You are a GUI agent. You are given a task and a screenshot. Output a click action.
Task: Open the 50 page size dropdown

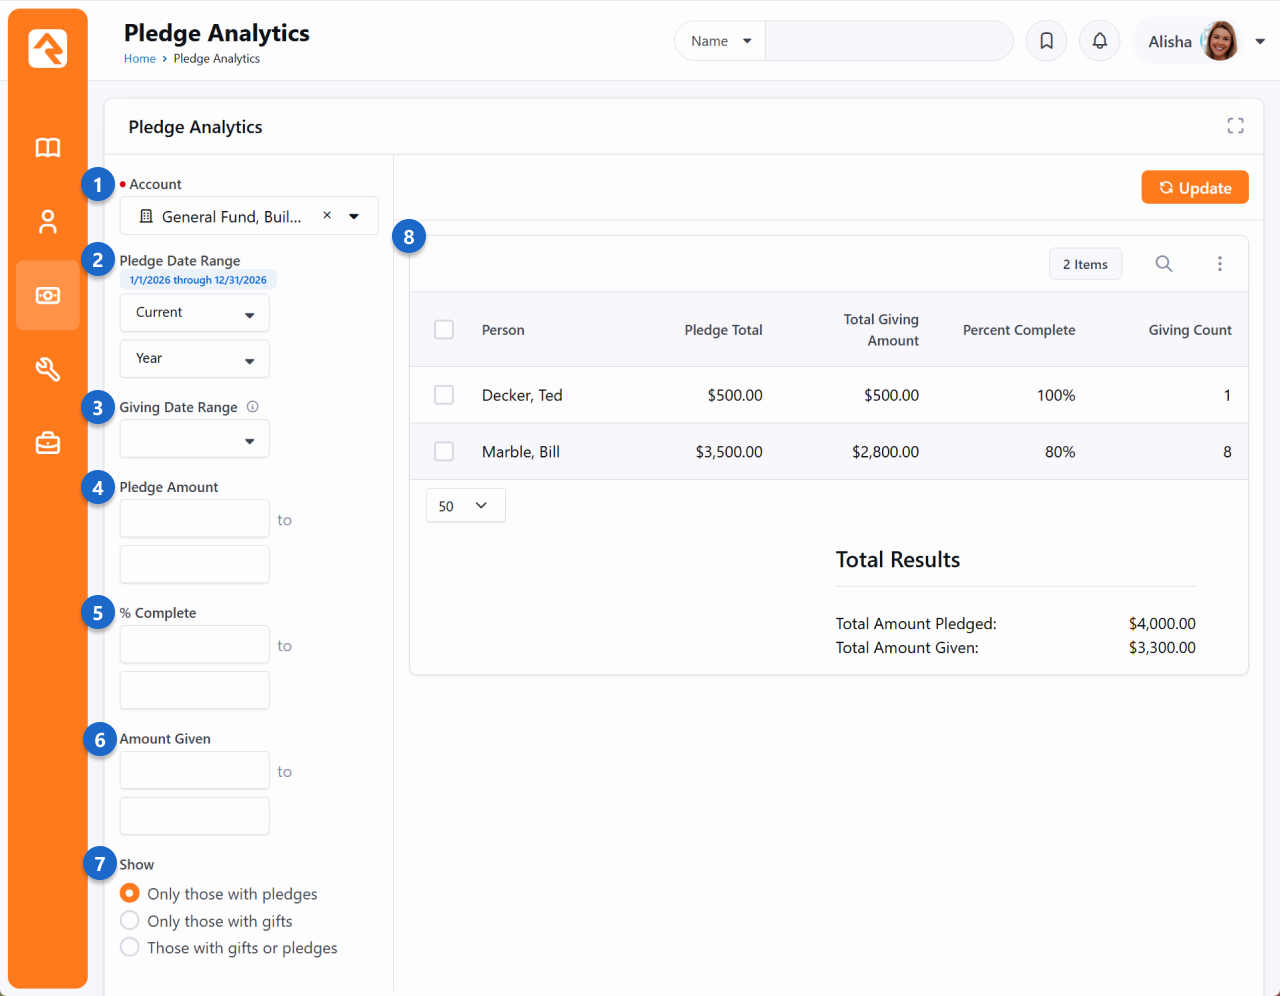465,506
